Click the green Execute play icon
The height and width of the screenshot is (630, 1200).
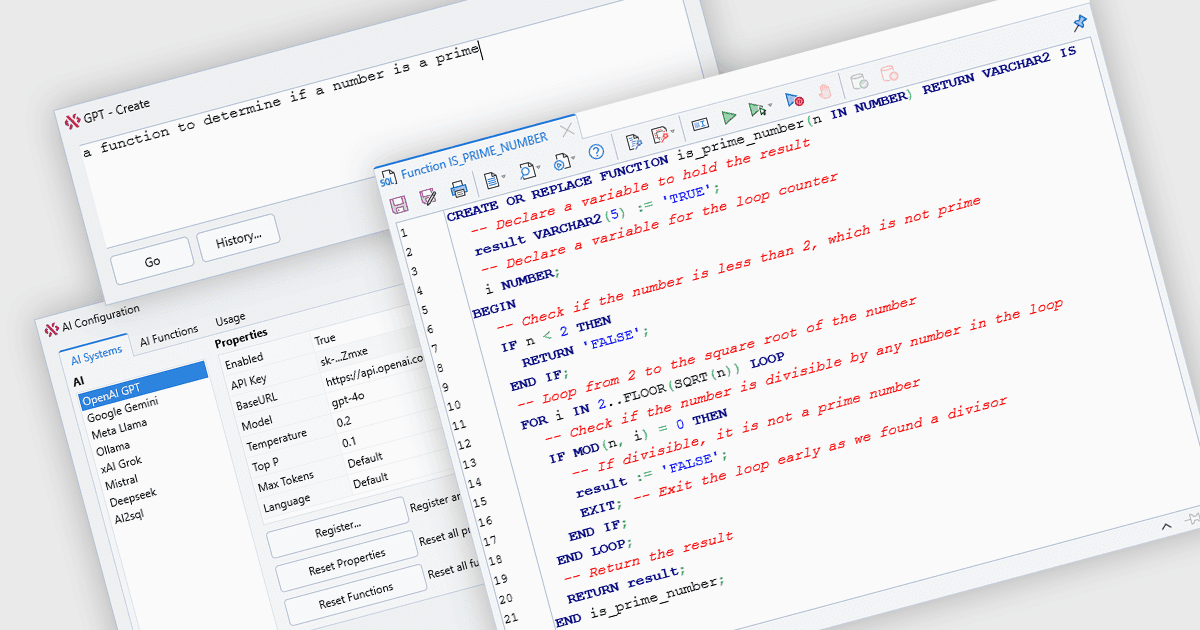pos(729,116)
